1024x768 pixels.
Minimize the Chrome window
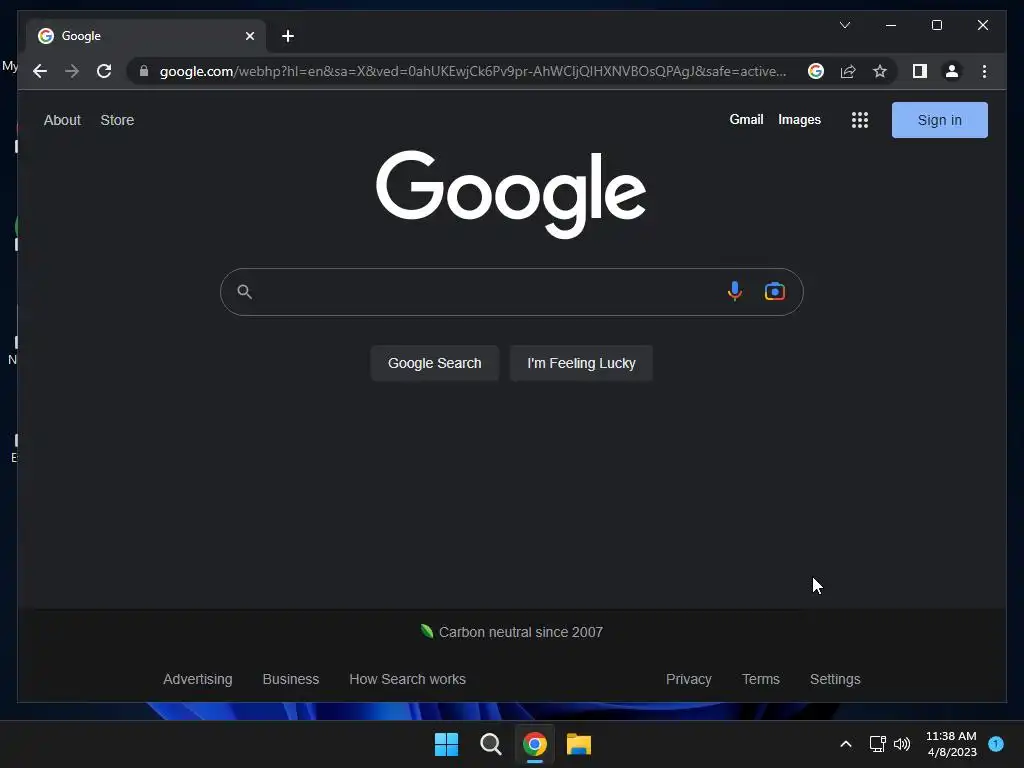coord(891,25)
